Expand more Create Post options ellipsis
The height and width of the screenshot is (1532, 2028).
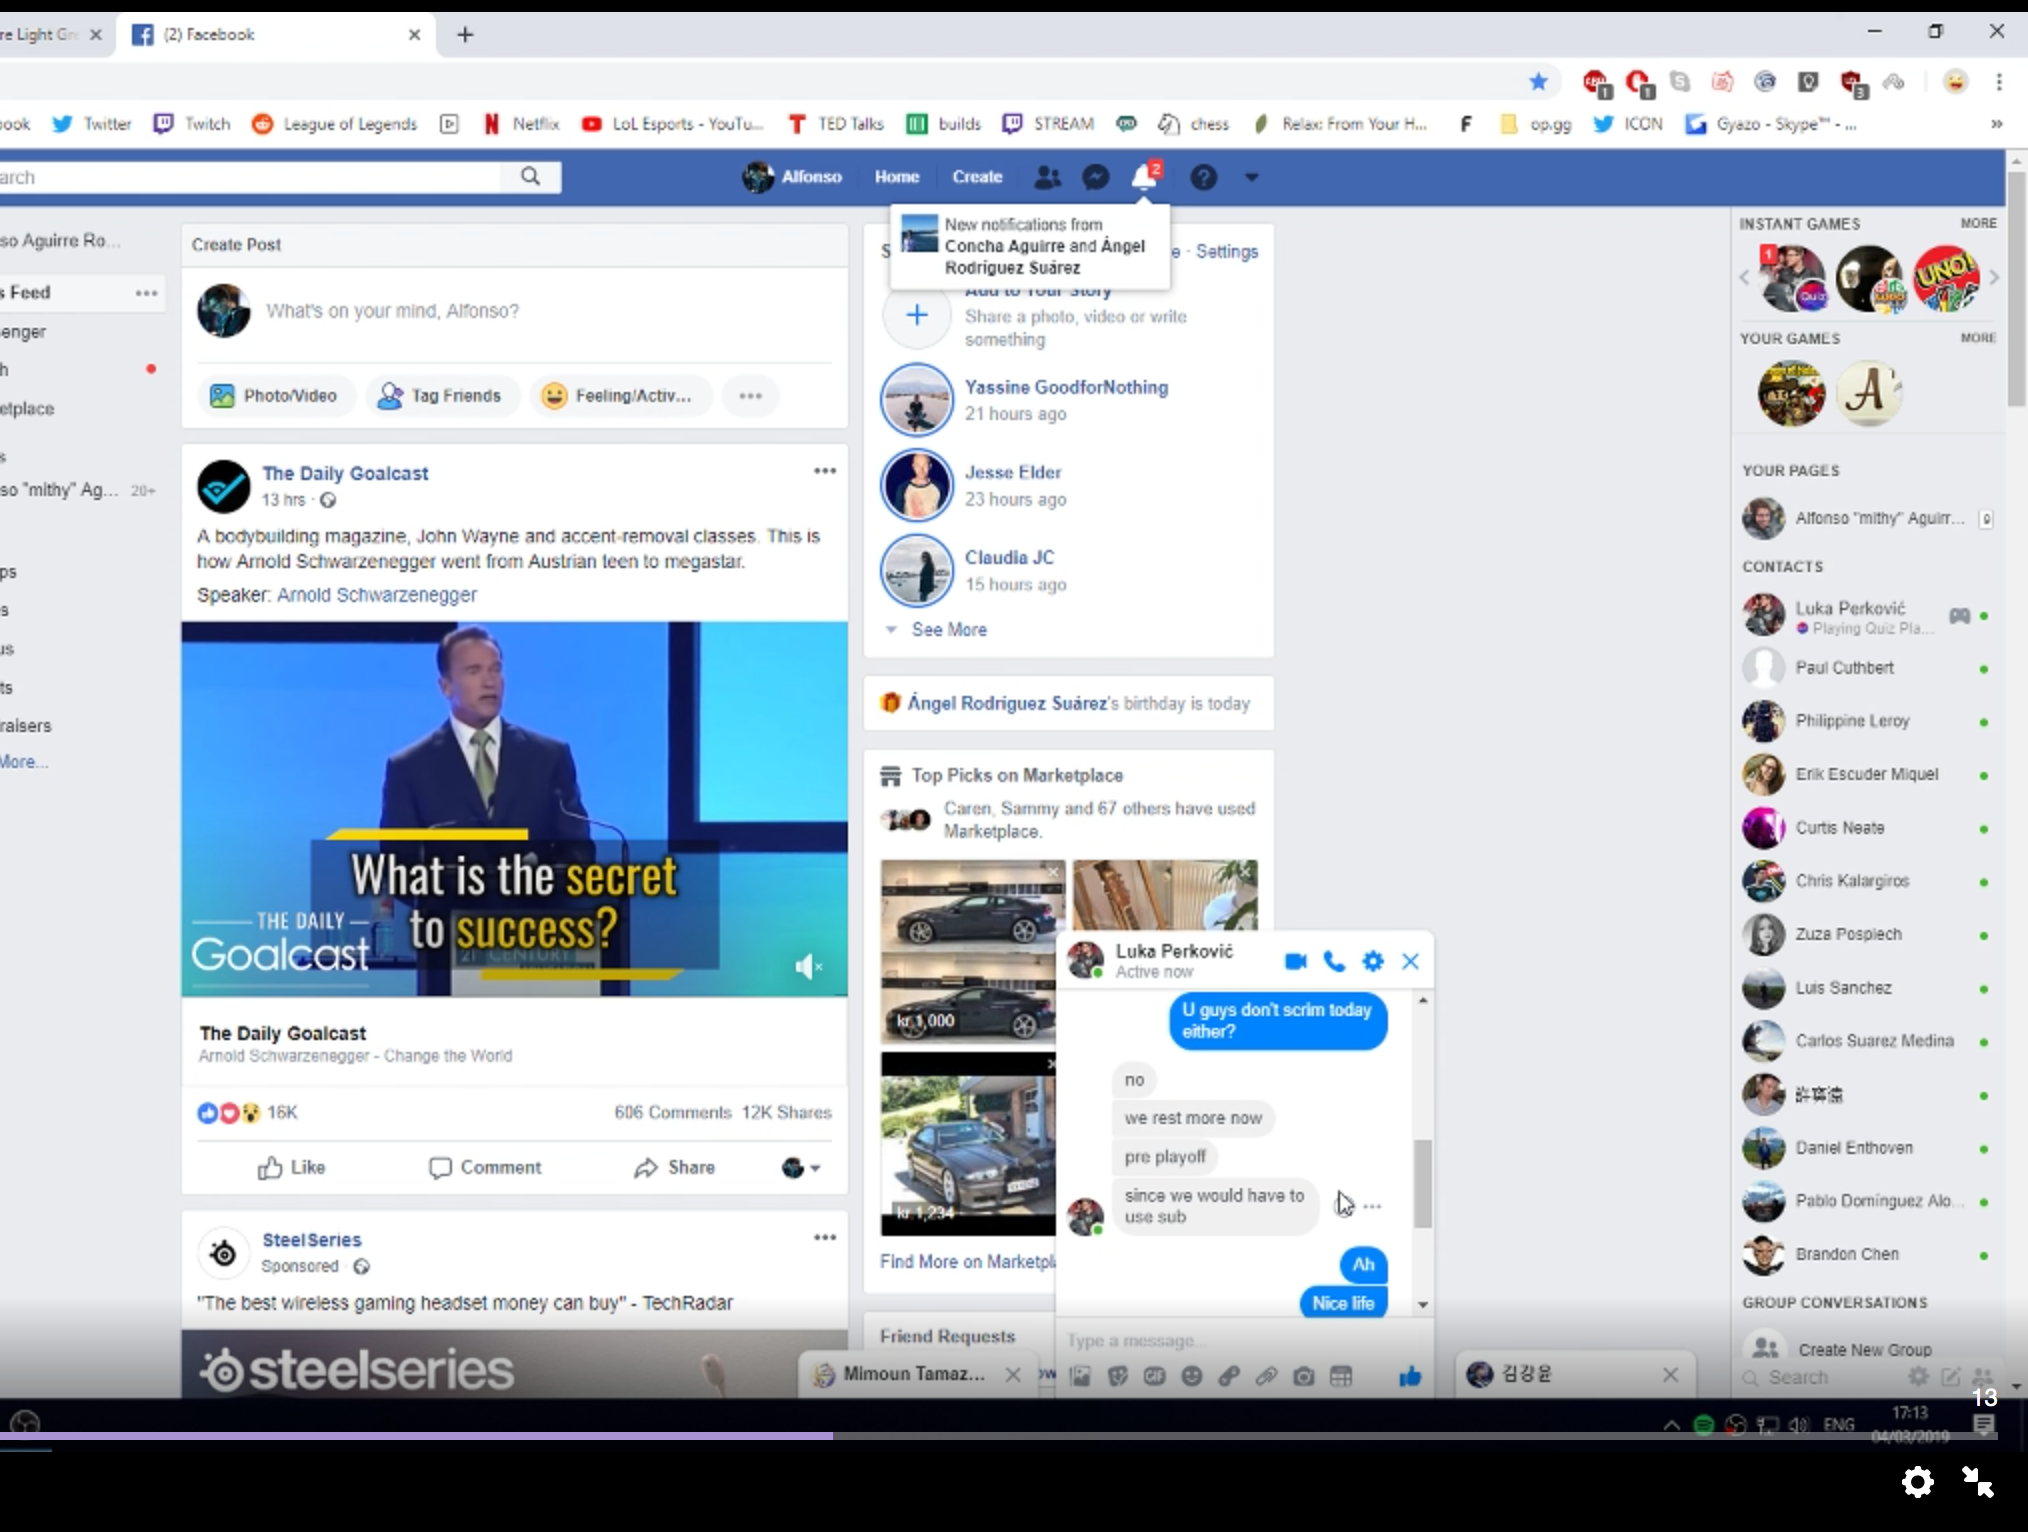(x=750, y=396)
